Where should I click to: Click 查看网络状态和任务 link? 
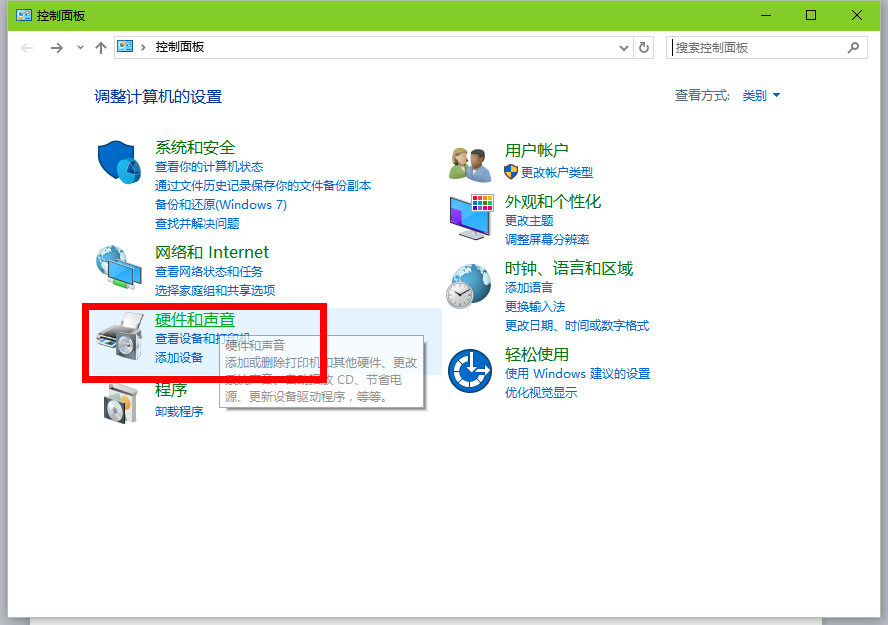209,272
